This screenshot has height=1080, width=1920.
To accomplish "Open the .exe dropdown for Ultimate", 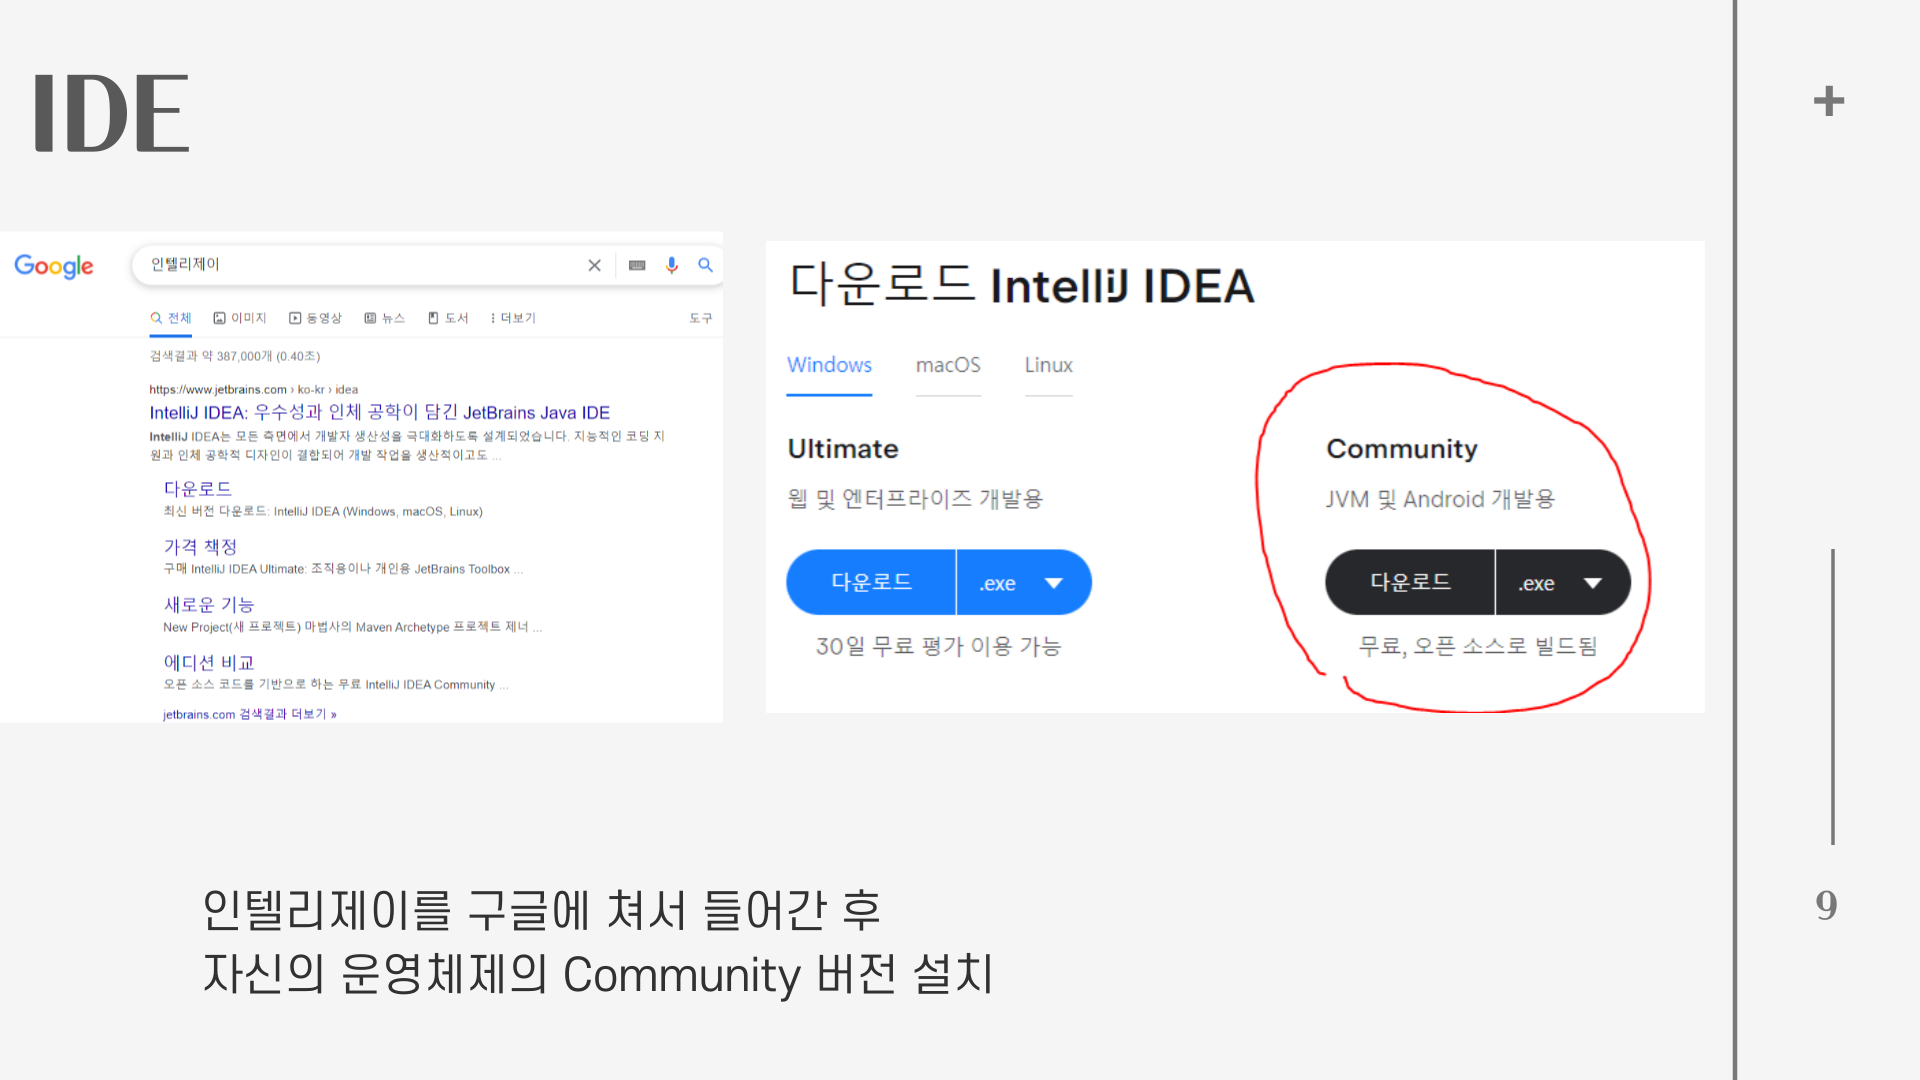I will (x=1023, y=583).
